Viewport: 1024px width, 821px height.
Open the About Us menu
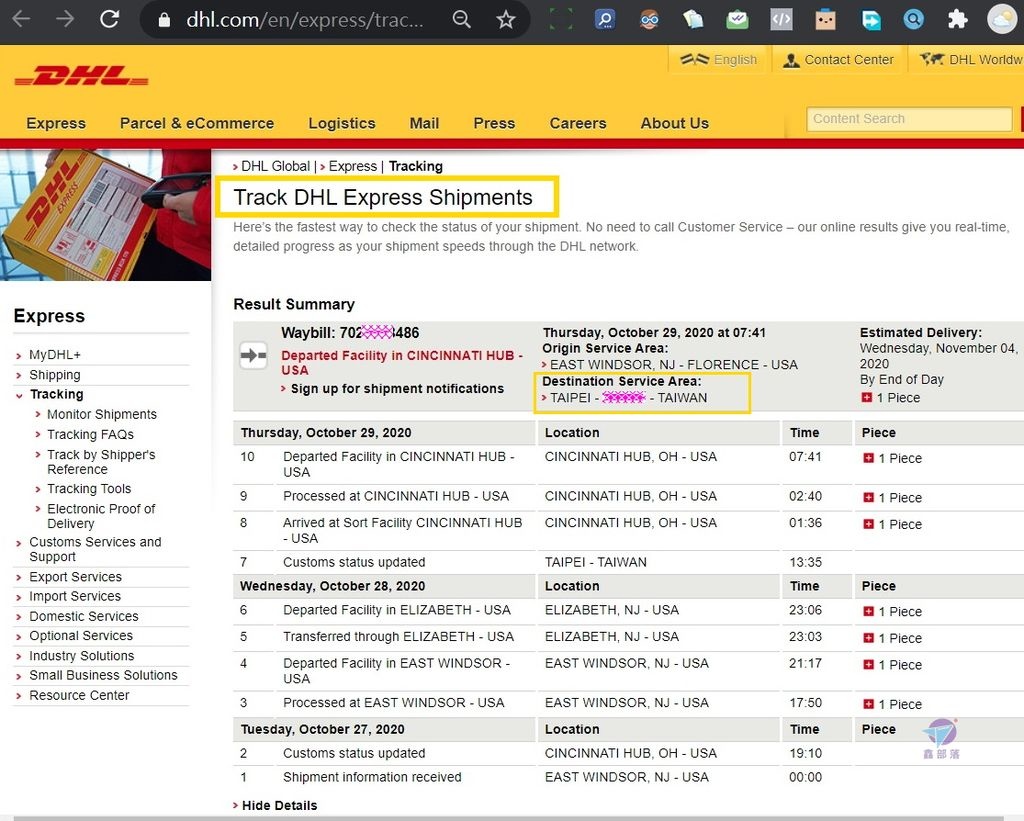coord(675,123)
